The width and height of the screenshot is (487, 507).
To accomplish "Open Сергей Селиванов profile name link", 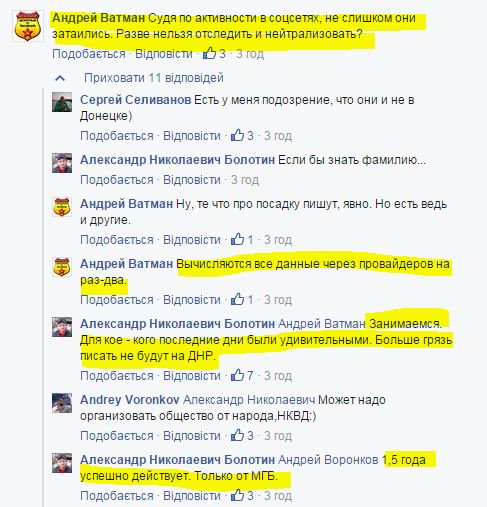I will coord(135,99).
